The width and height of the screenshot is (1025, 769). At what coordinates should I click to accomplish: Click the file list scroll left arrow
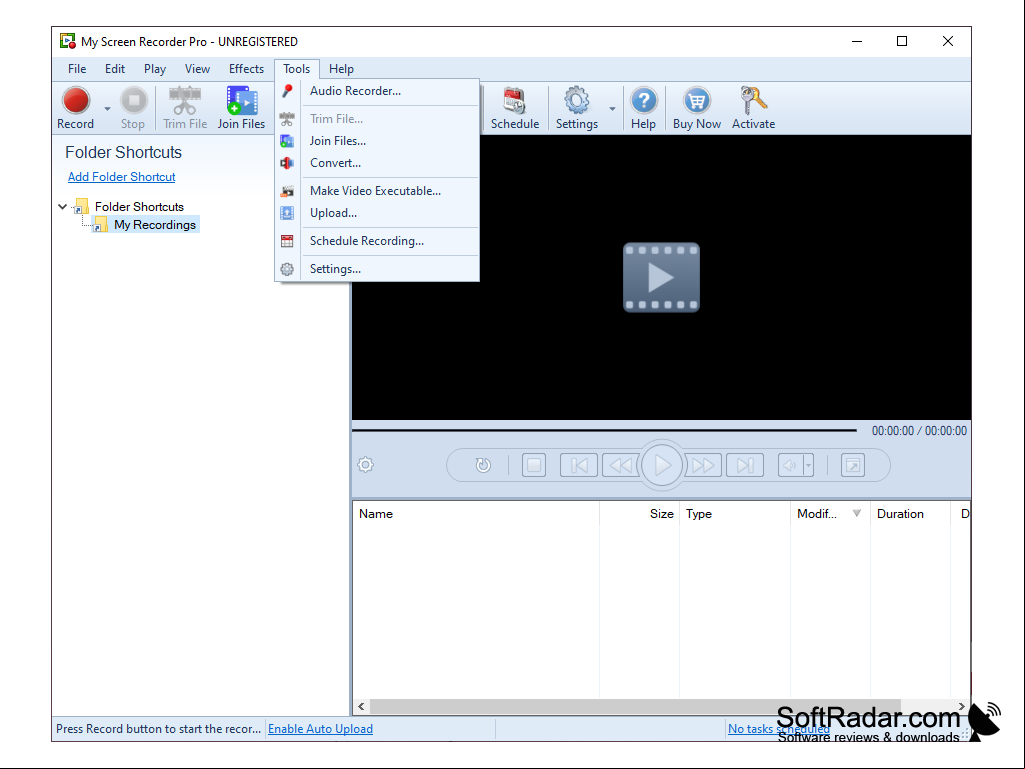tap(361, 706)
